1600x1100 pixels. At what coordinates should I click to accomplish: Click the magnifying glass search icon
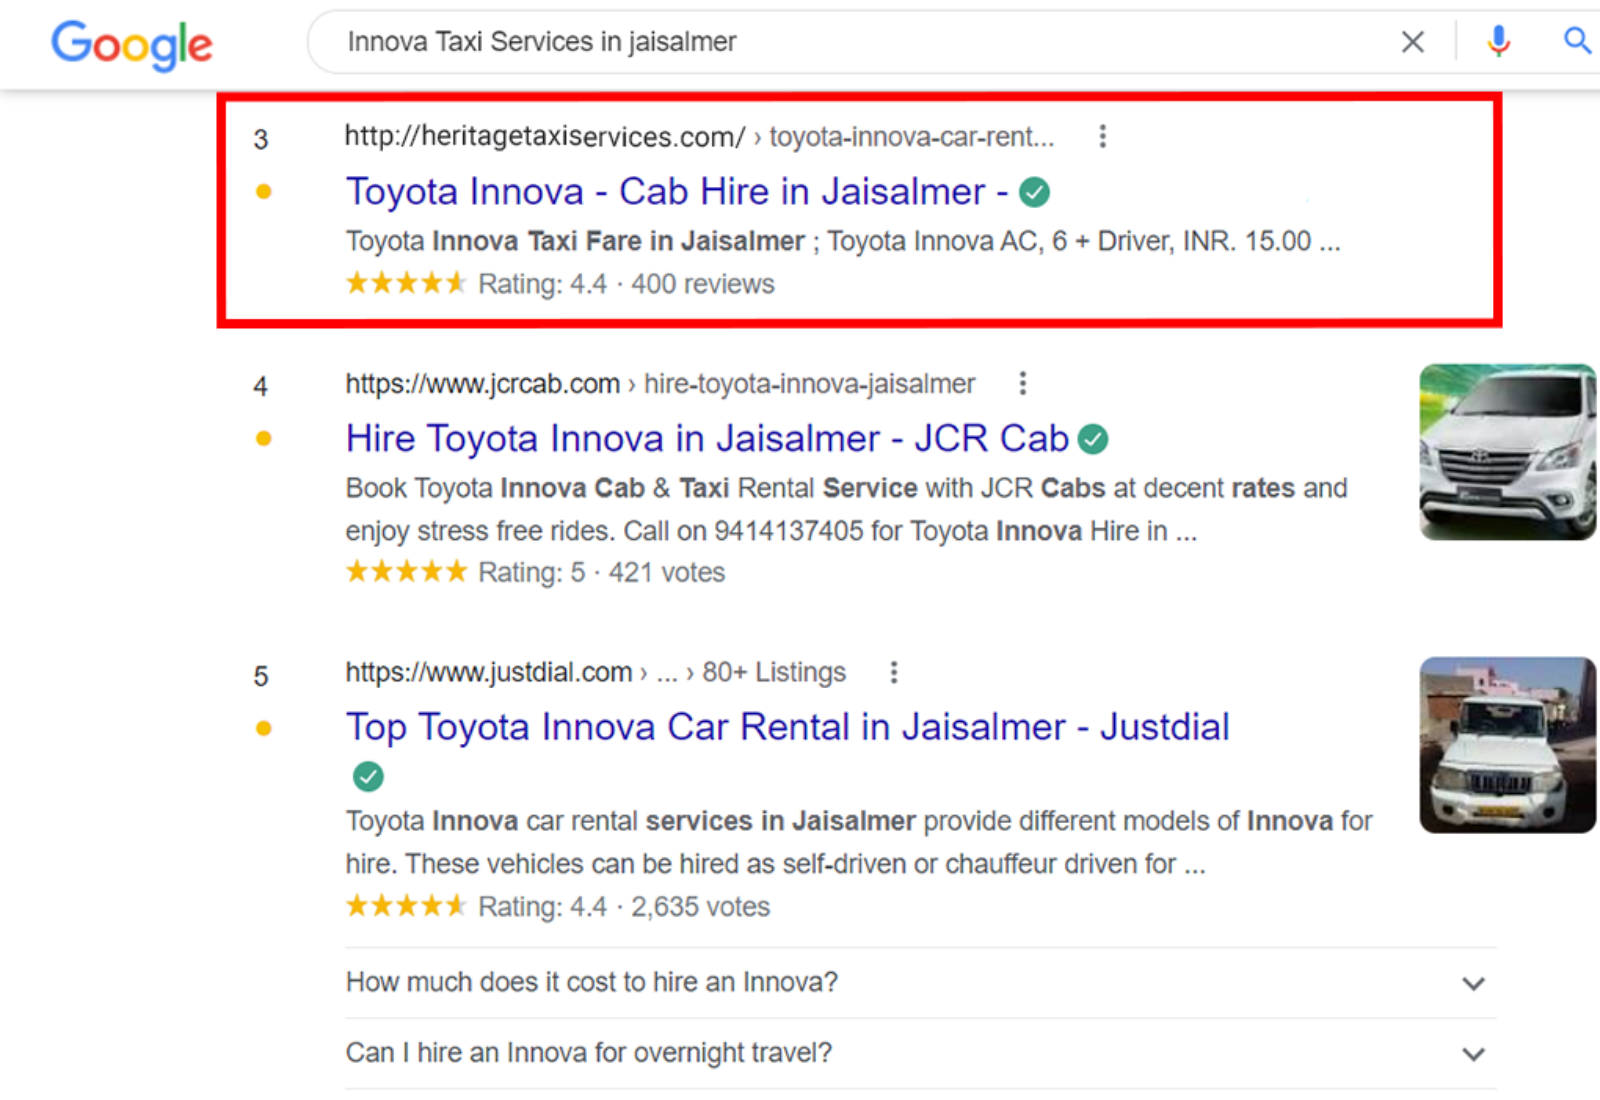[1576, 41]
